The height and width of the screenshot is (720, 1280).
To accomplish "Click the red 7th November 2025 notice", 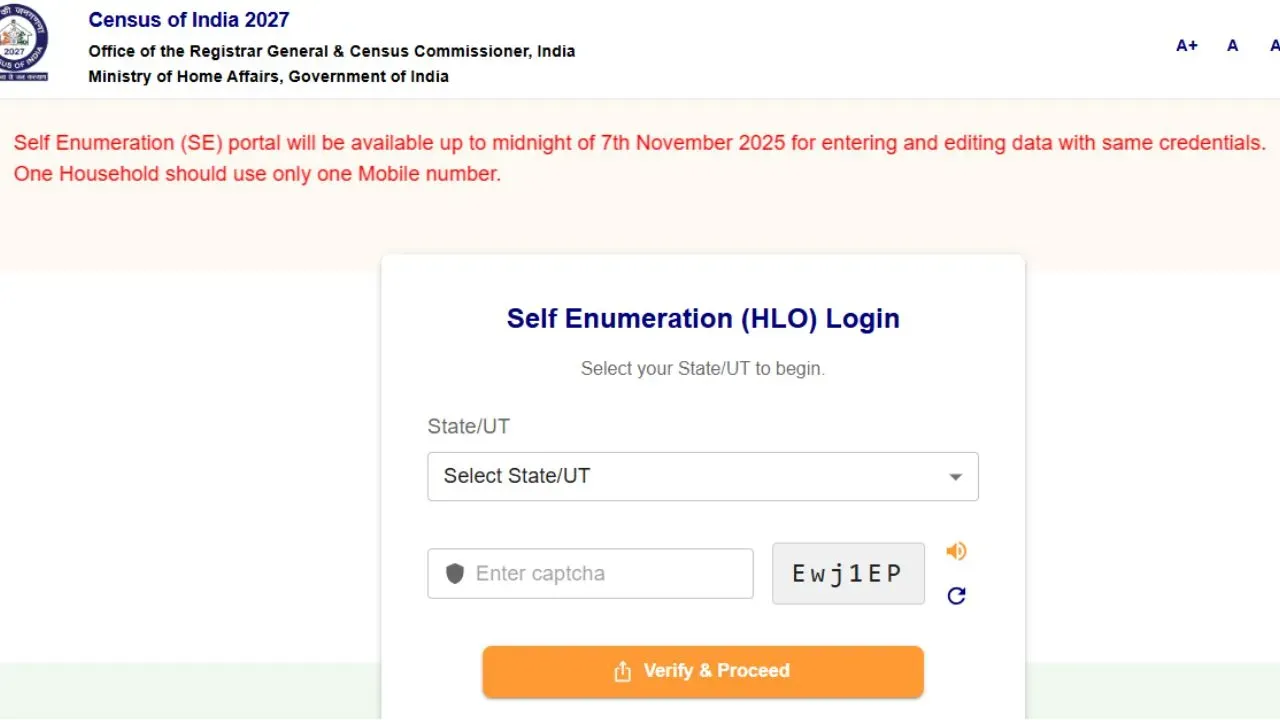I will tap(639, 143).
